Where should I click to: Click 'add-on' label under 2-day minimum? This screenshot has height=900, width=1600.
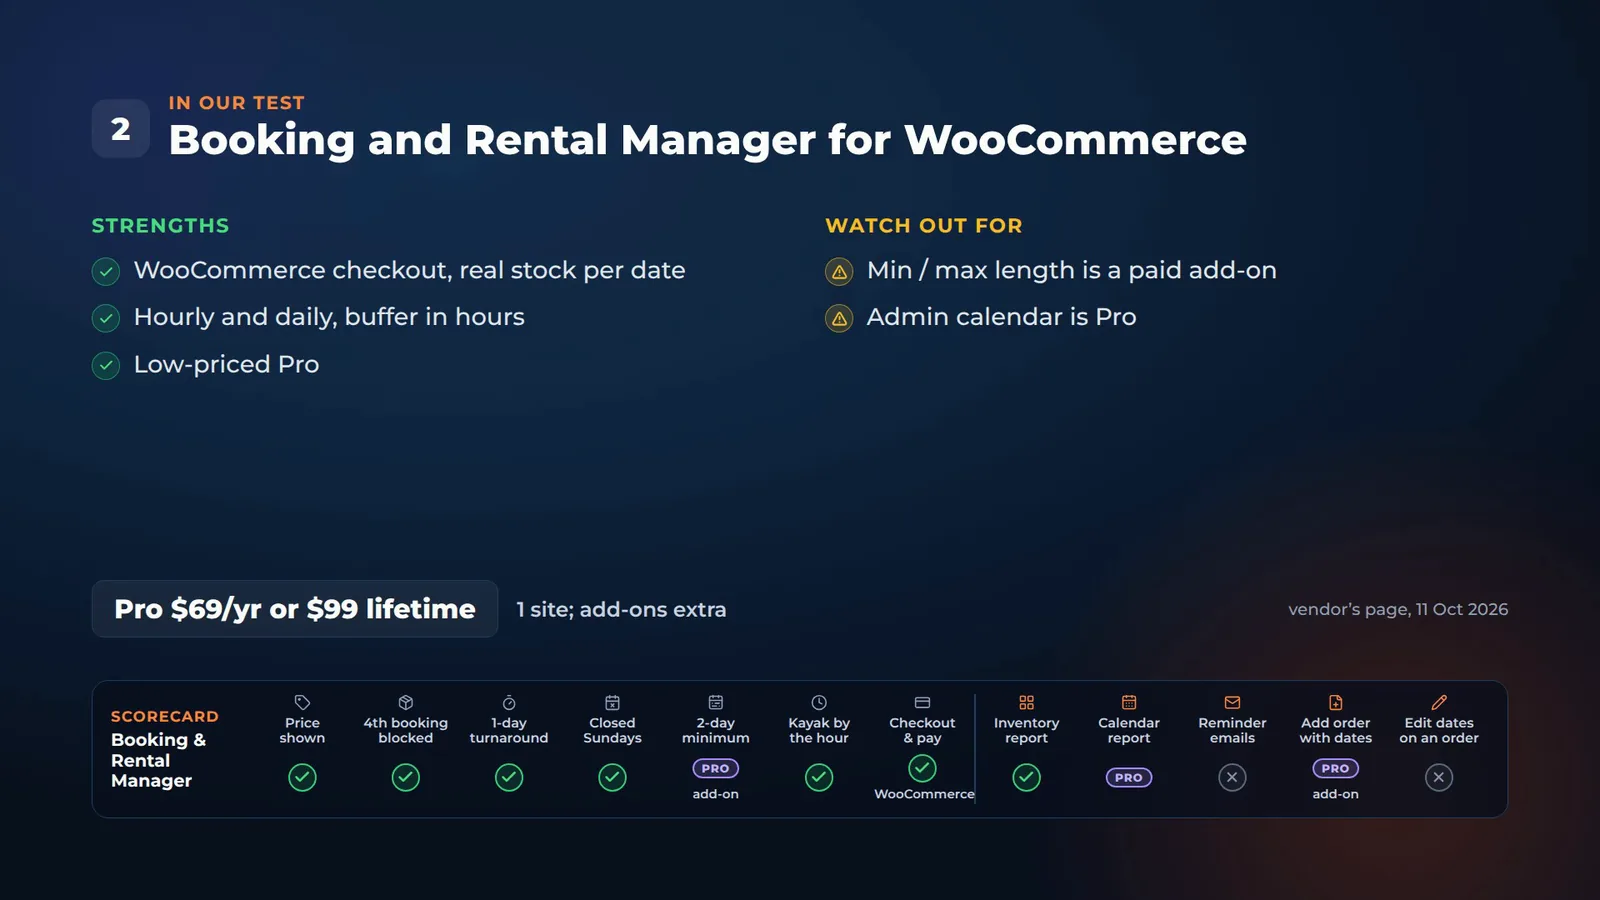click(716, 794)
